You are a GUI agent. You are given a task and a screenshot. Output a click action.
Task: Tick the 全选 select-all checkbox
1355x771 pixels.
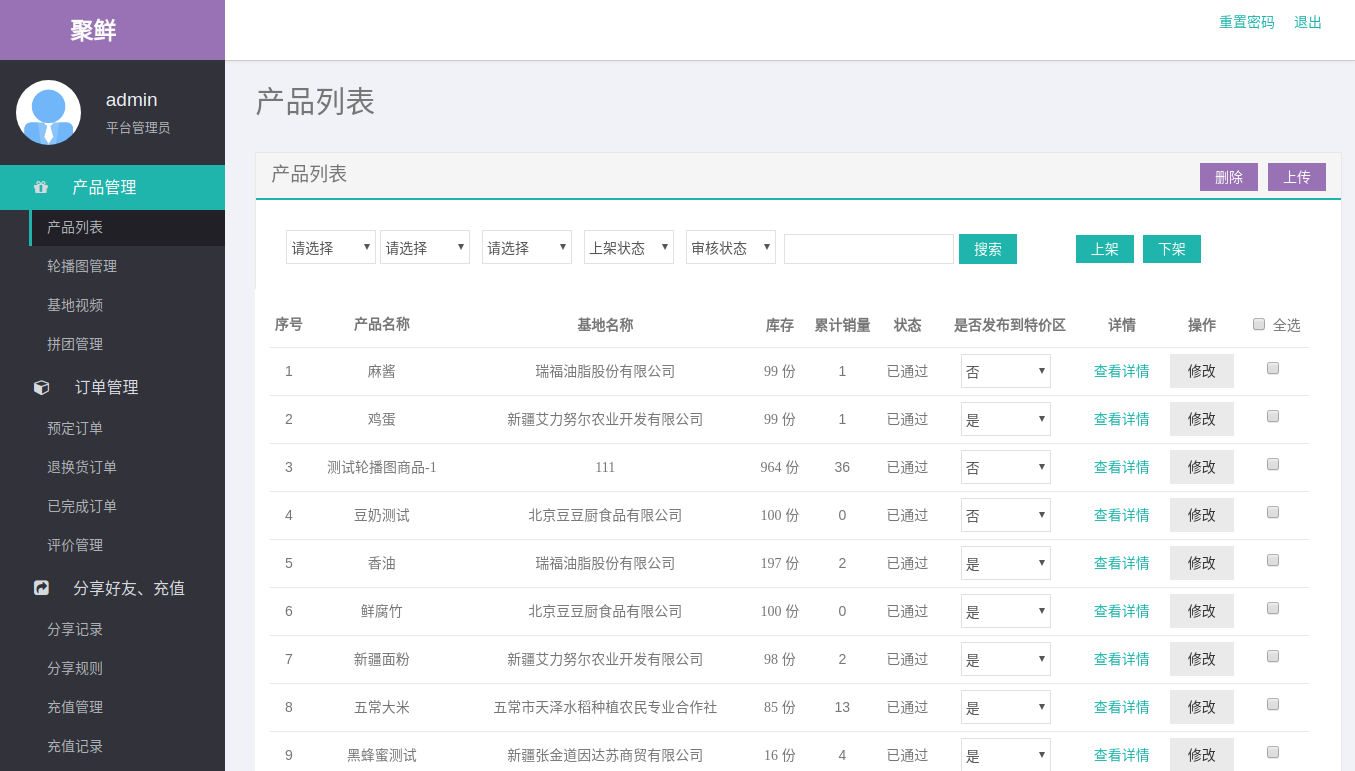(1259, 324)
